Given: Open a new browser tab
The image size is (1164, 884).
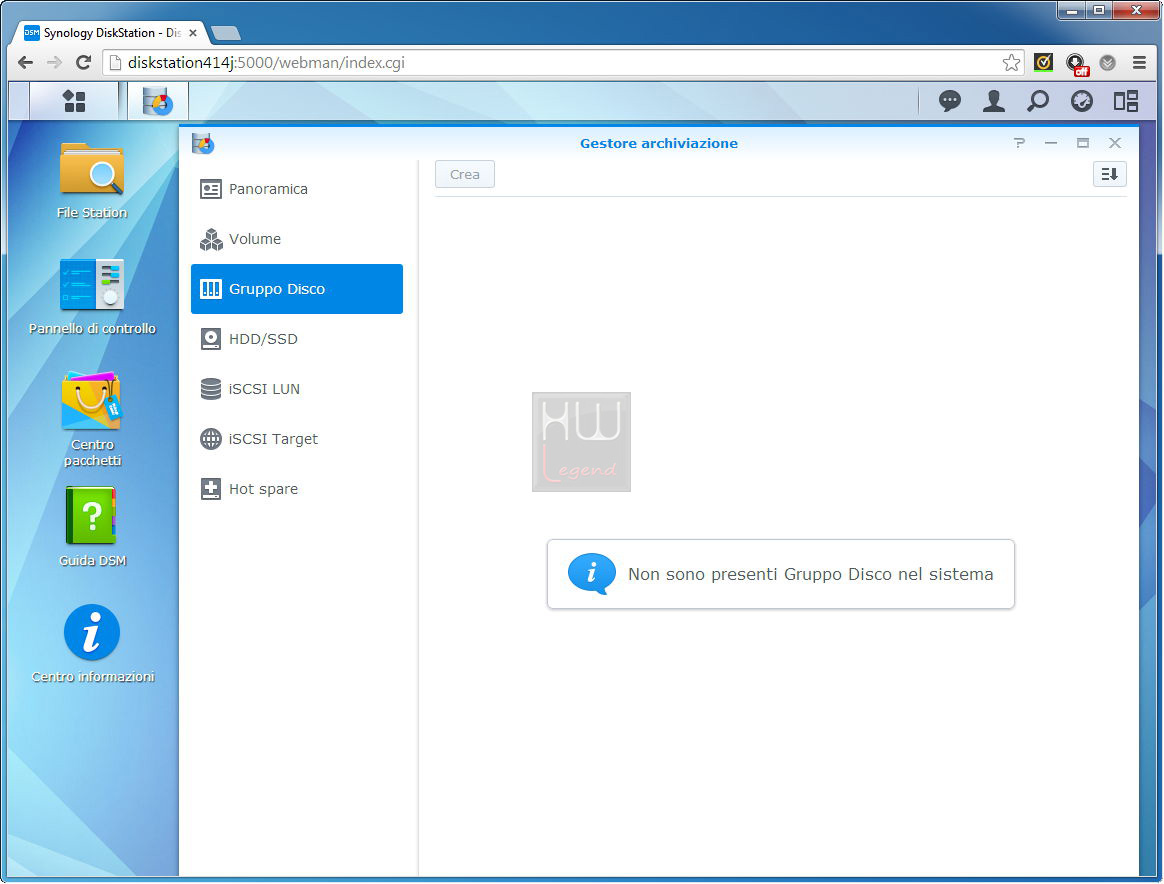Looking at the screenshot, I should point(226,33).
